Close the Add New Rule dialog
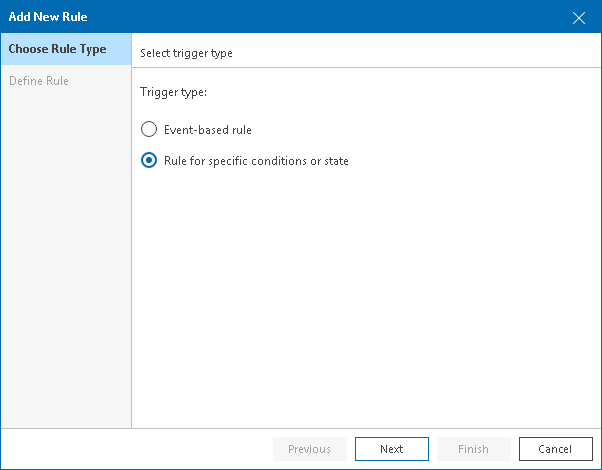 tap(579, 17)
